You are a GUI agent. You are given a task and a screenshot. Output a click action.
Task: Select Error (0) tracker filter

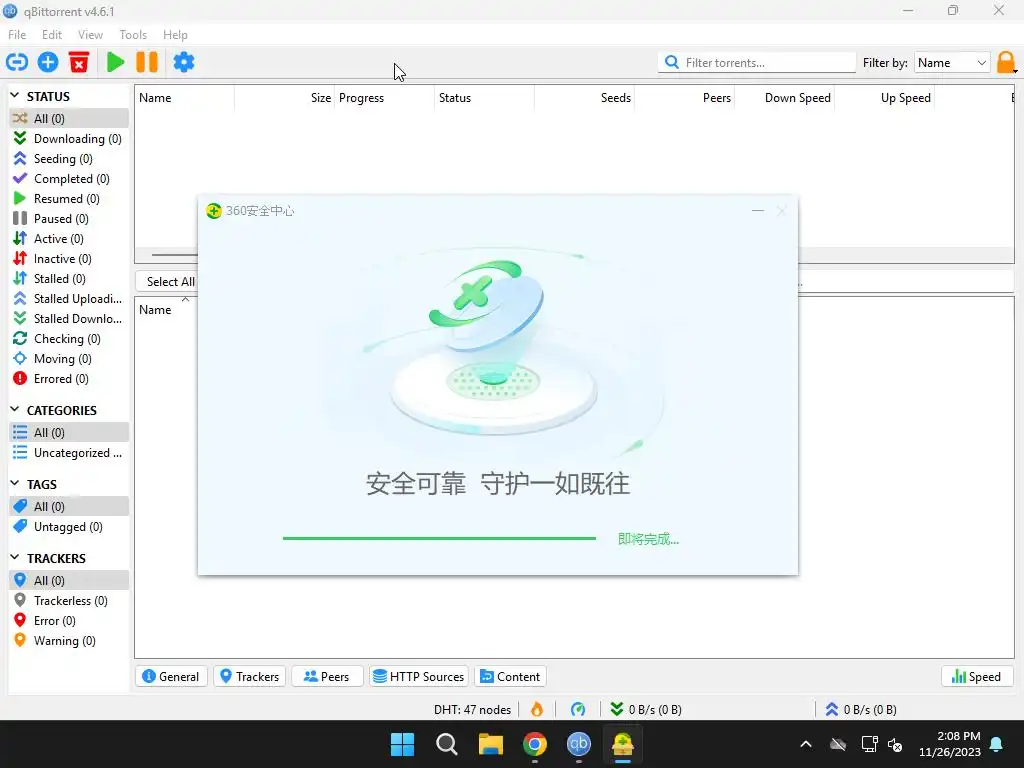(69, 620)
